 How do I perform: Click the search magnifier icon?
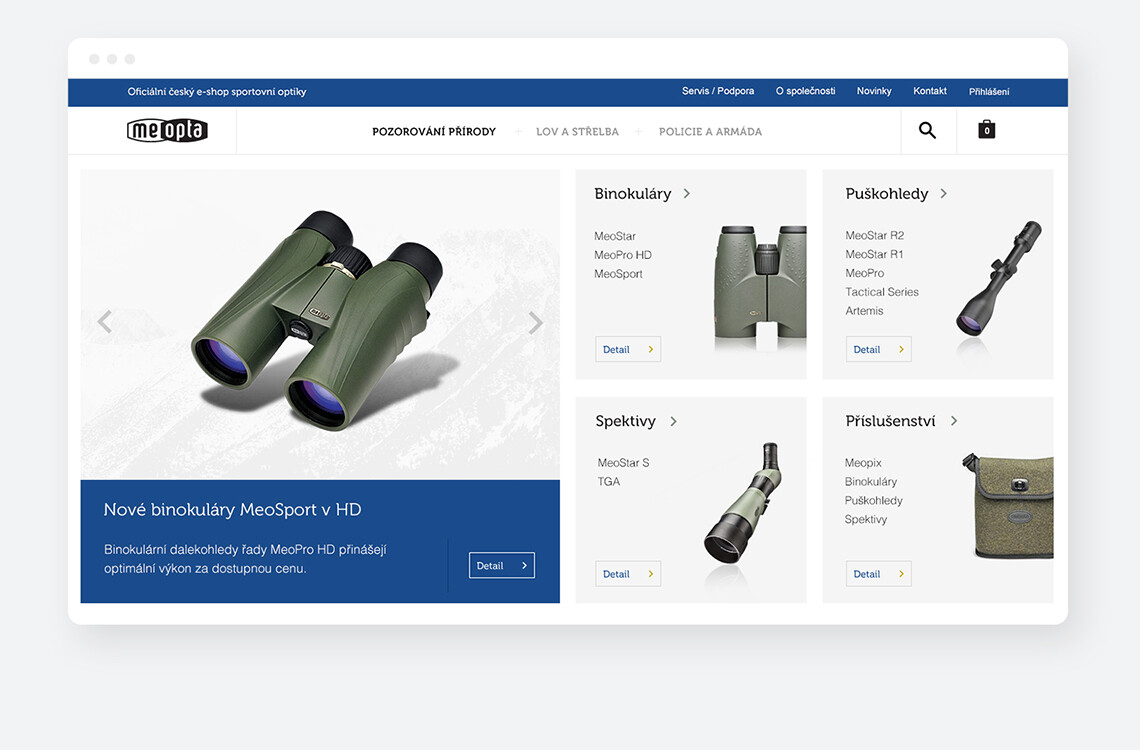point(927,130)
